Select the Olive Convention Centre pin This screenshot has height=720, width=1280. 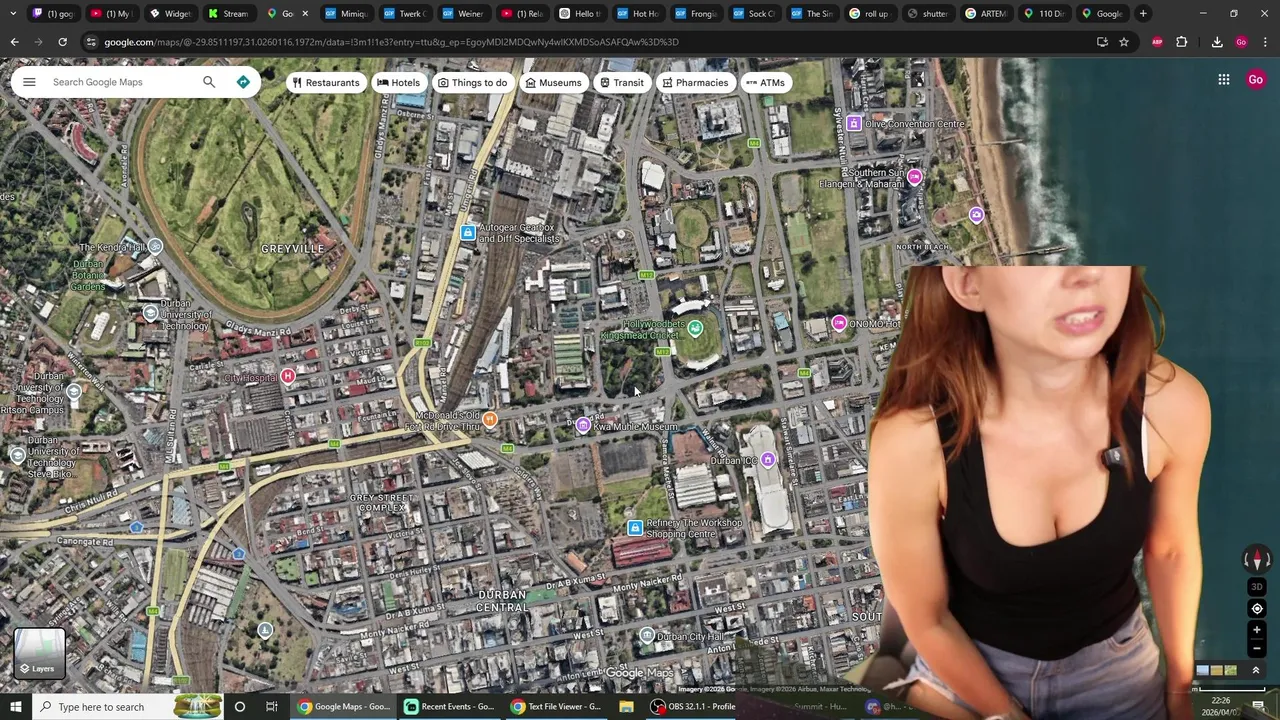coord(853,123)
